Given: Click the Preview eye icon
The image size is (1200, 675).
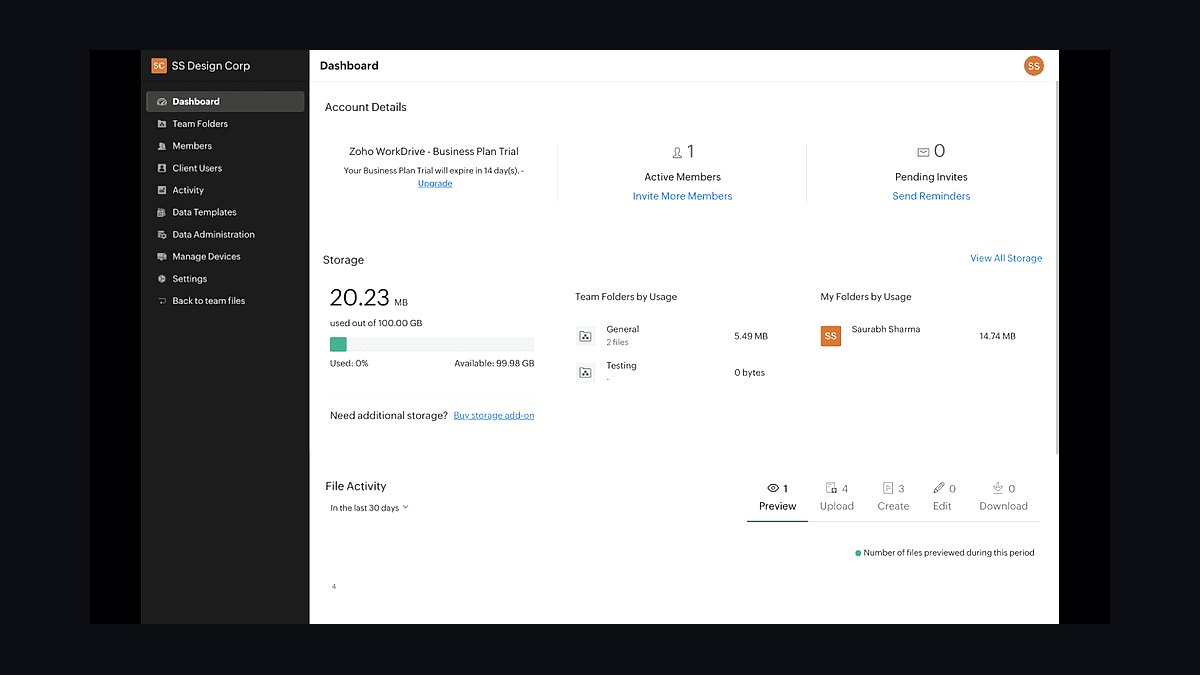Looking at the screenshot, I should (x=773, y=489).
